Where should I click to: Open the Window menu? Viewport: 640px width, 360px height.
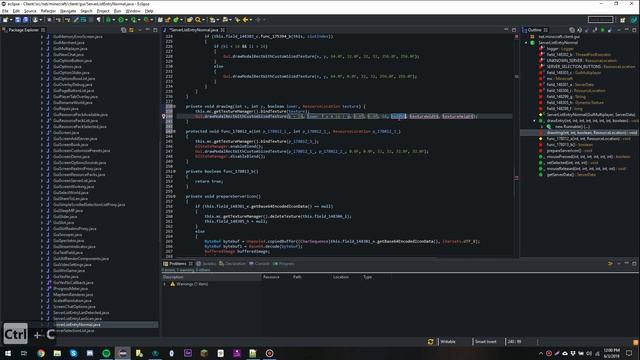pos(133,11)
